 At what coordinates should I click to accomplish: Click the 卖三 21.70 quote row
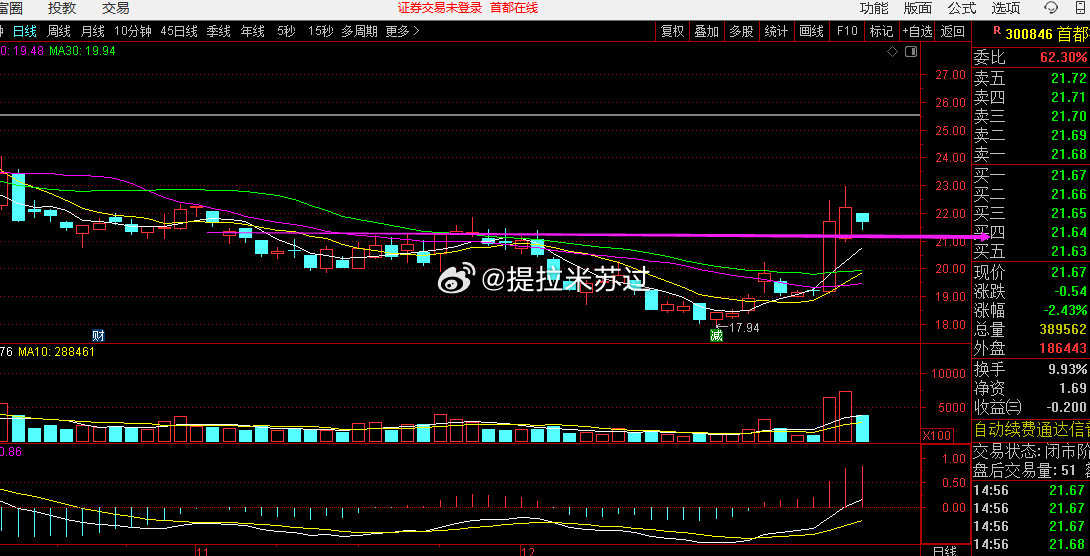(x=1031, y=116)
